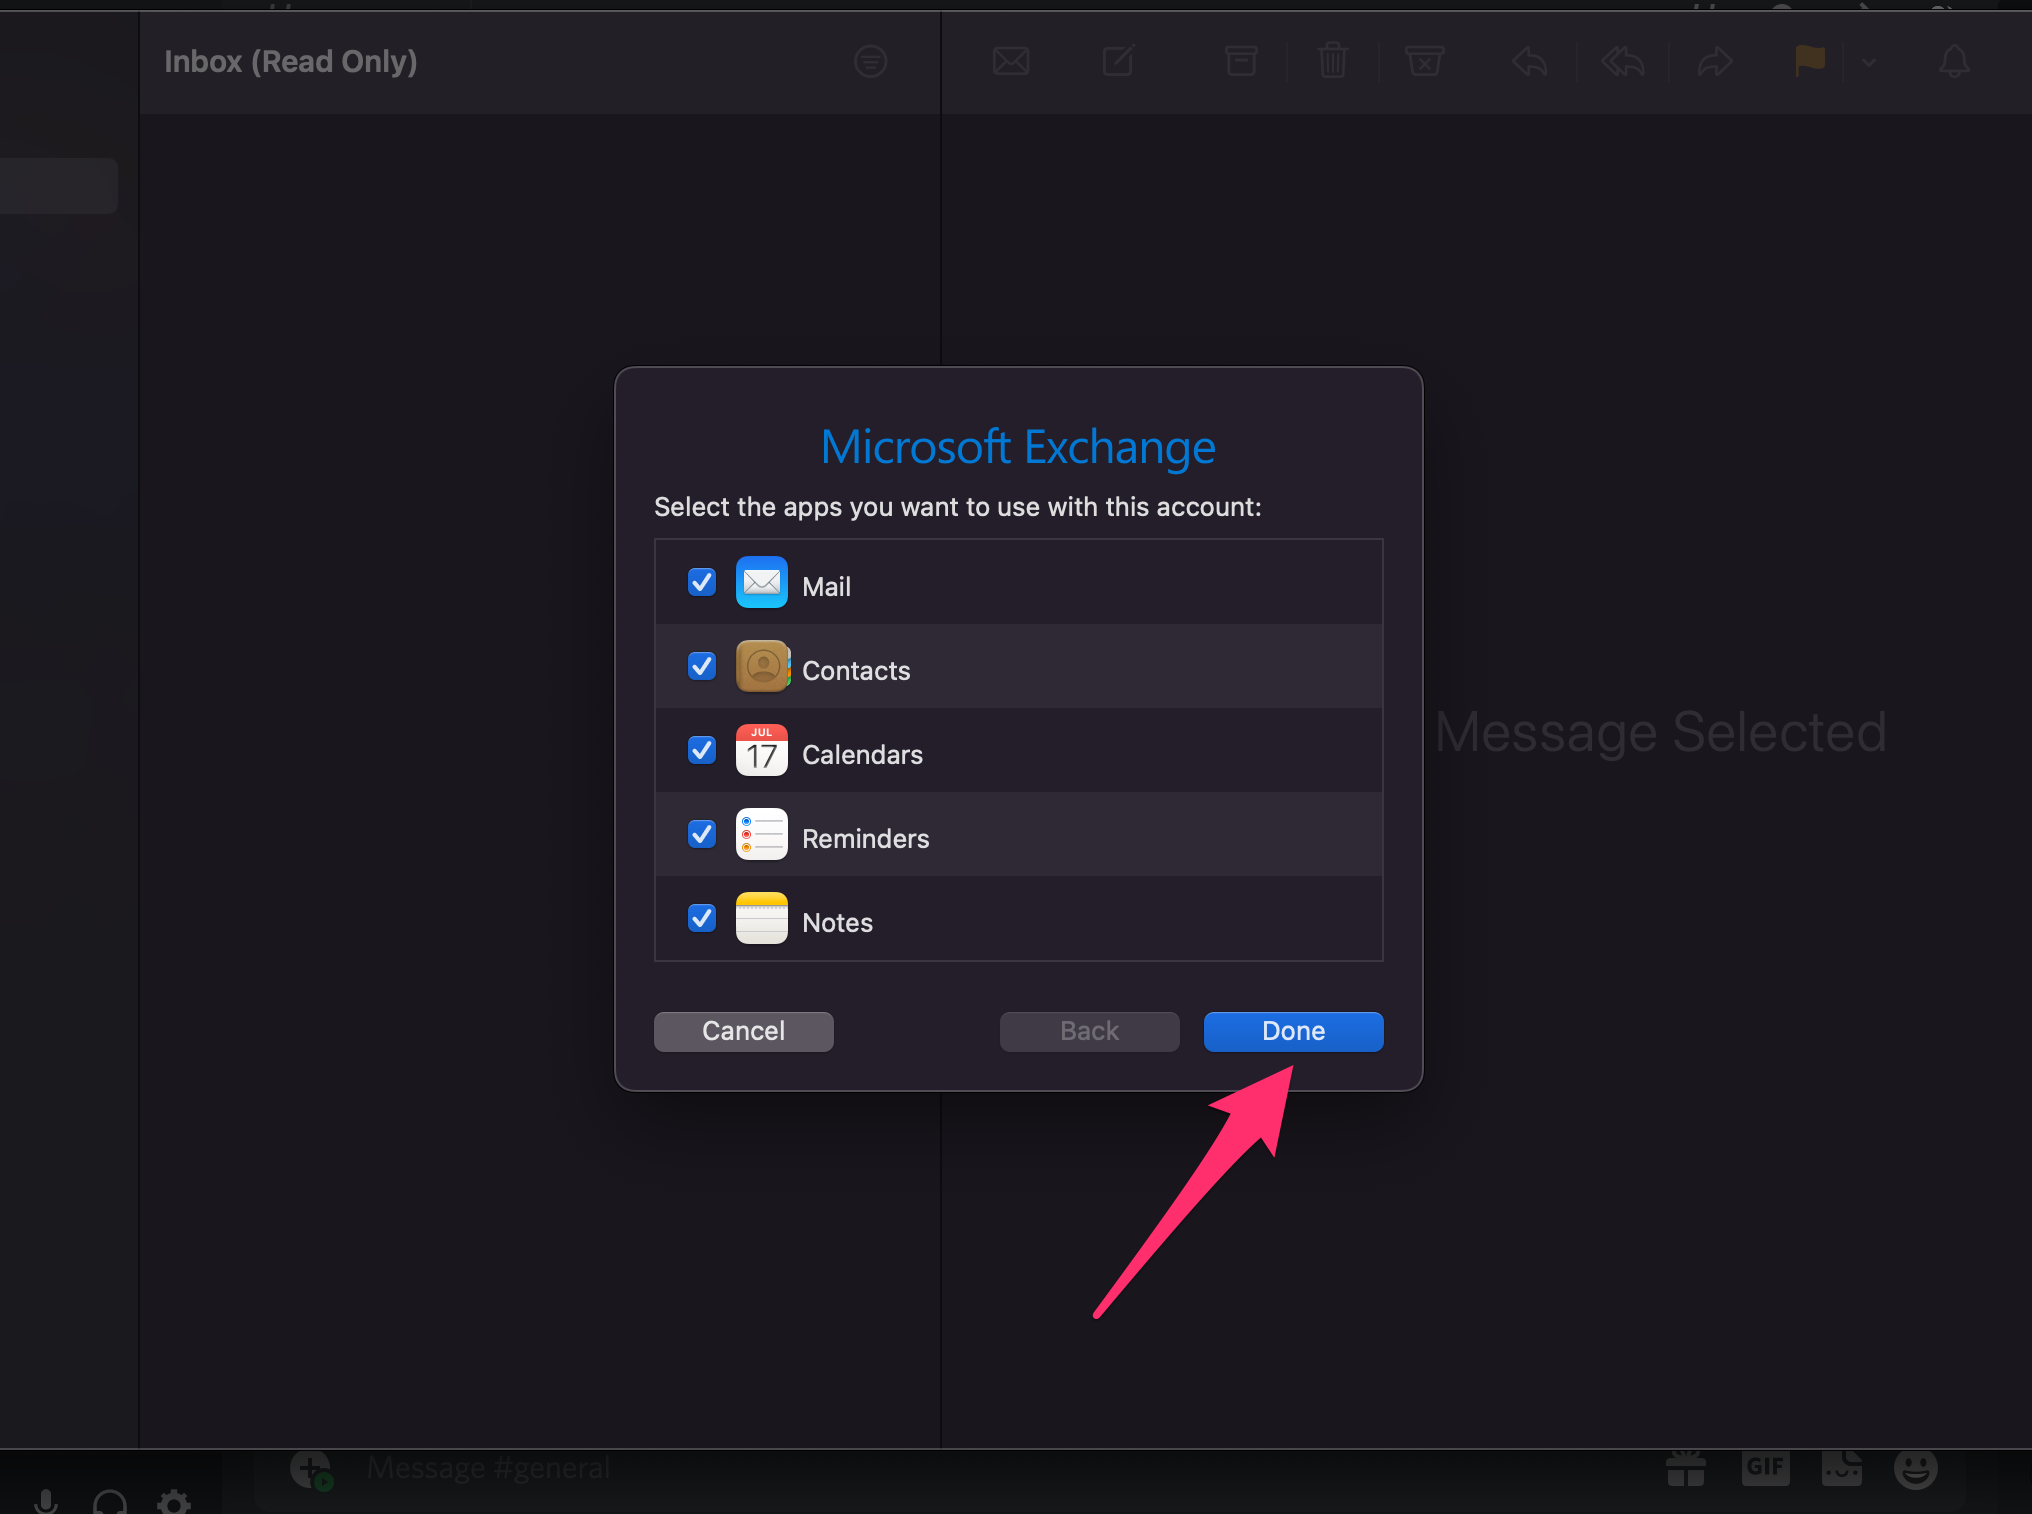
Task: Click the Discord microphone mute icon
Action: click(x=46, y=1502)
